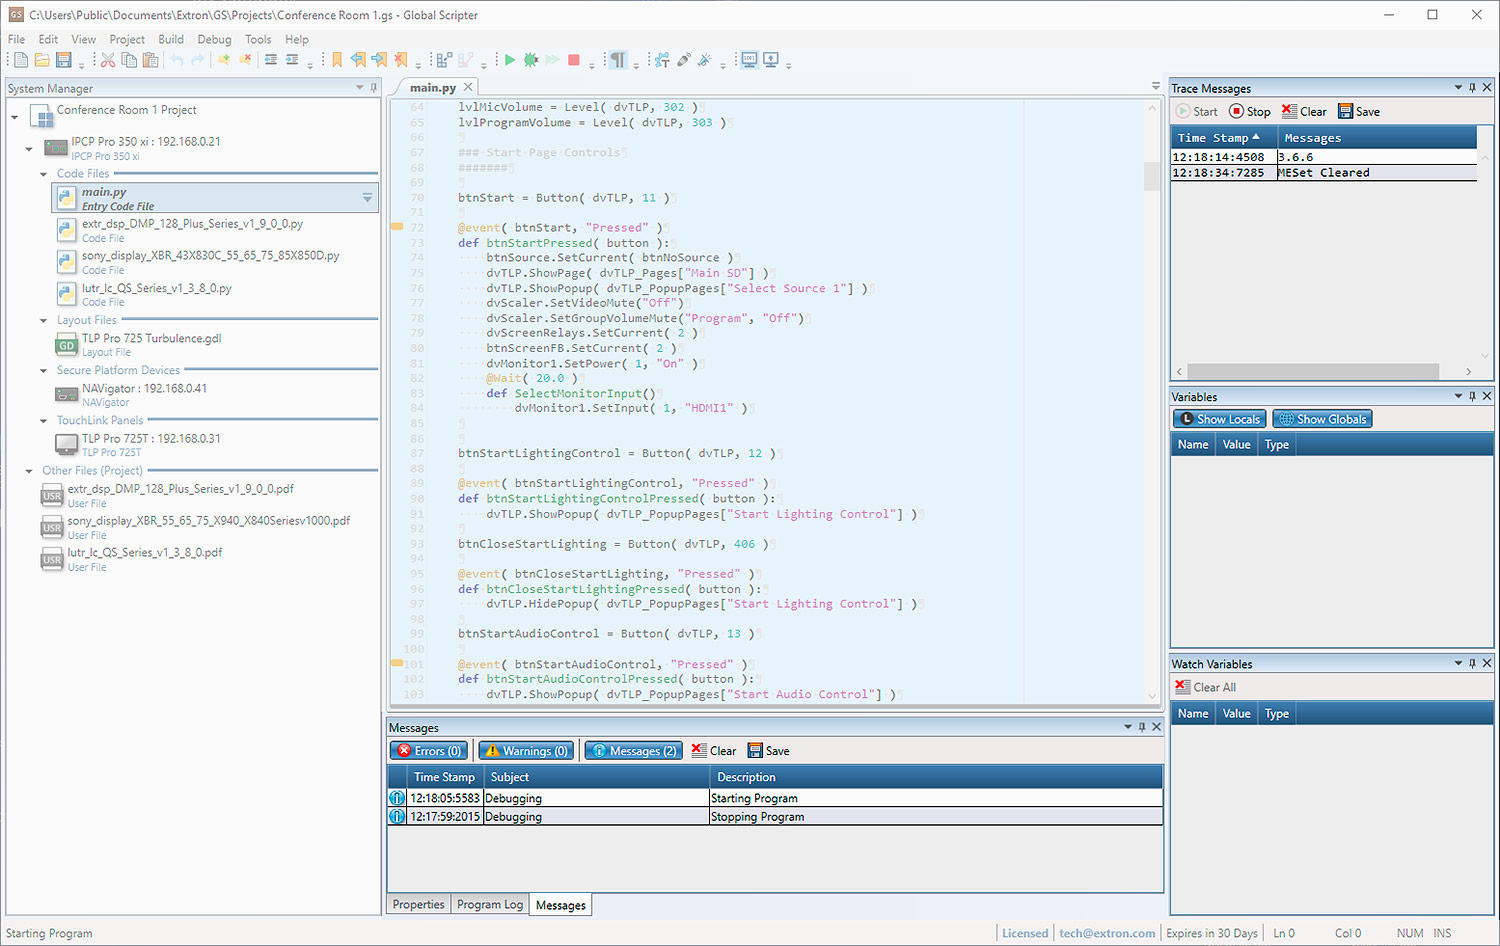
Task: Click Clear in Messages panel
Action: click(x=713, y=751)
